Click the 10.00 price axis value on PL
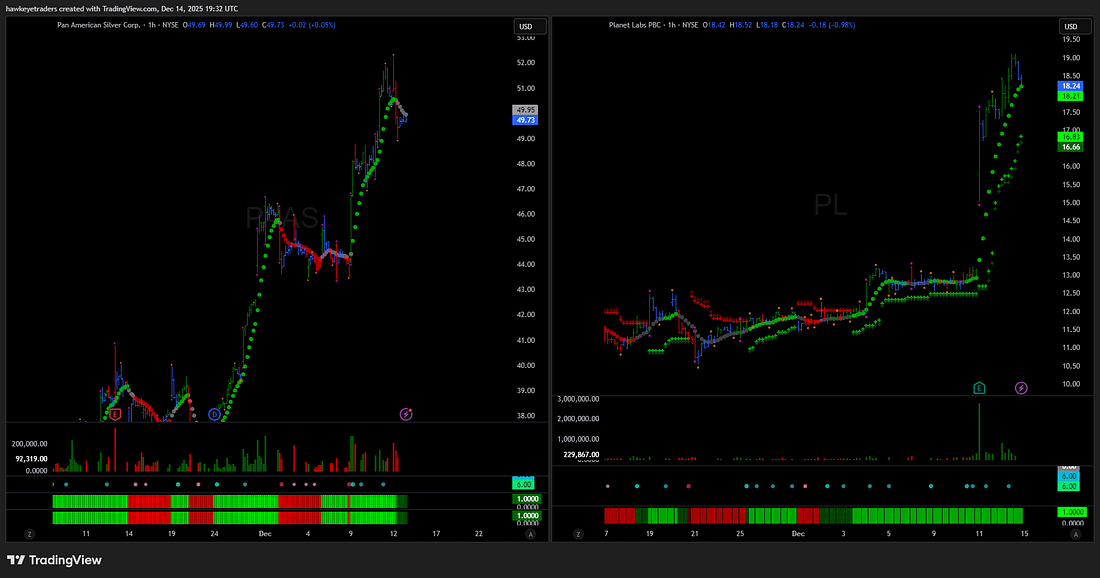The width and height of the screenshot is (1100, 578). (1071, 384)
